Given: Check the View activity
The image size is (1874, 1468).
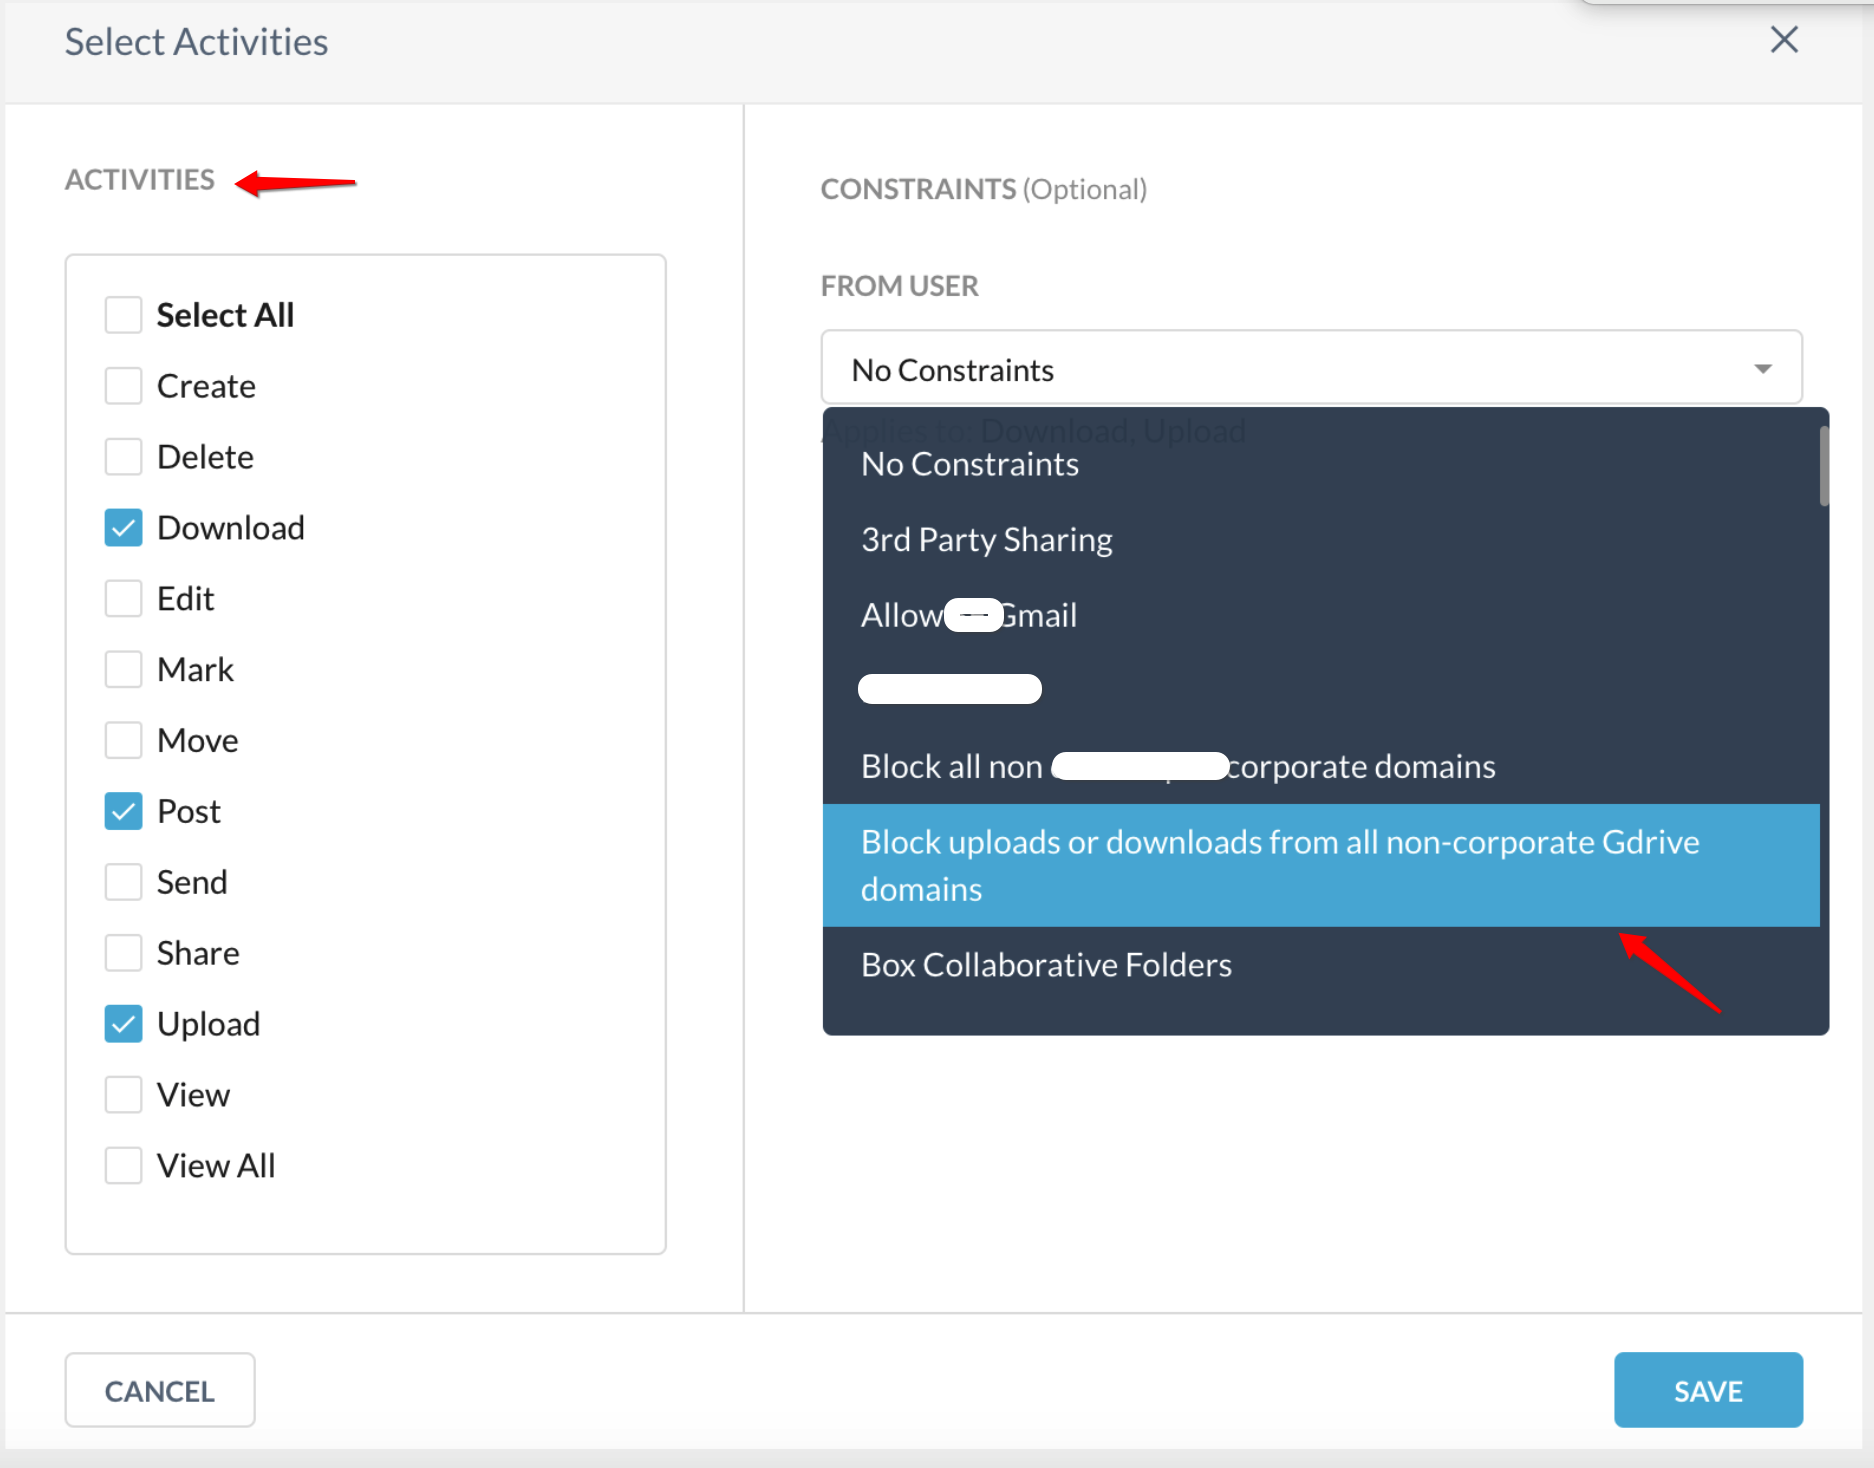Looking at the screenshot, I should (x=123, y=1095).
